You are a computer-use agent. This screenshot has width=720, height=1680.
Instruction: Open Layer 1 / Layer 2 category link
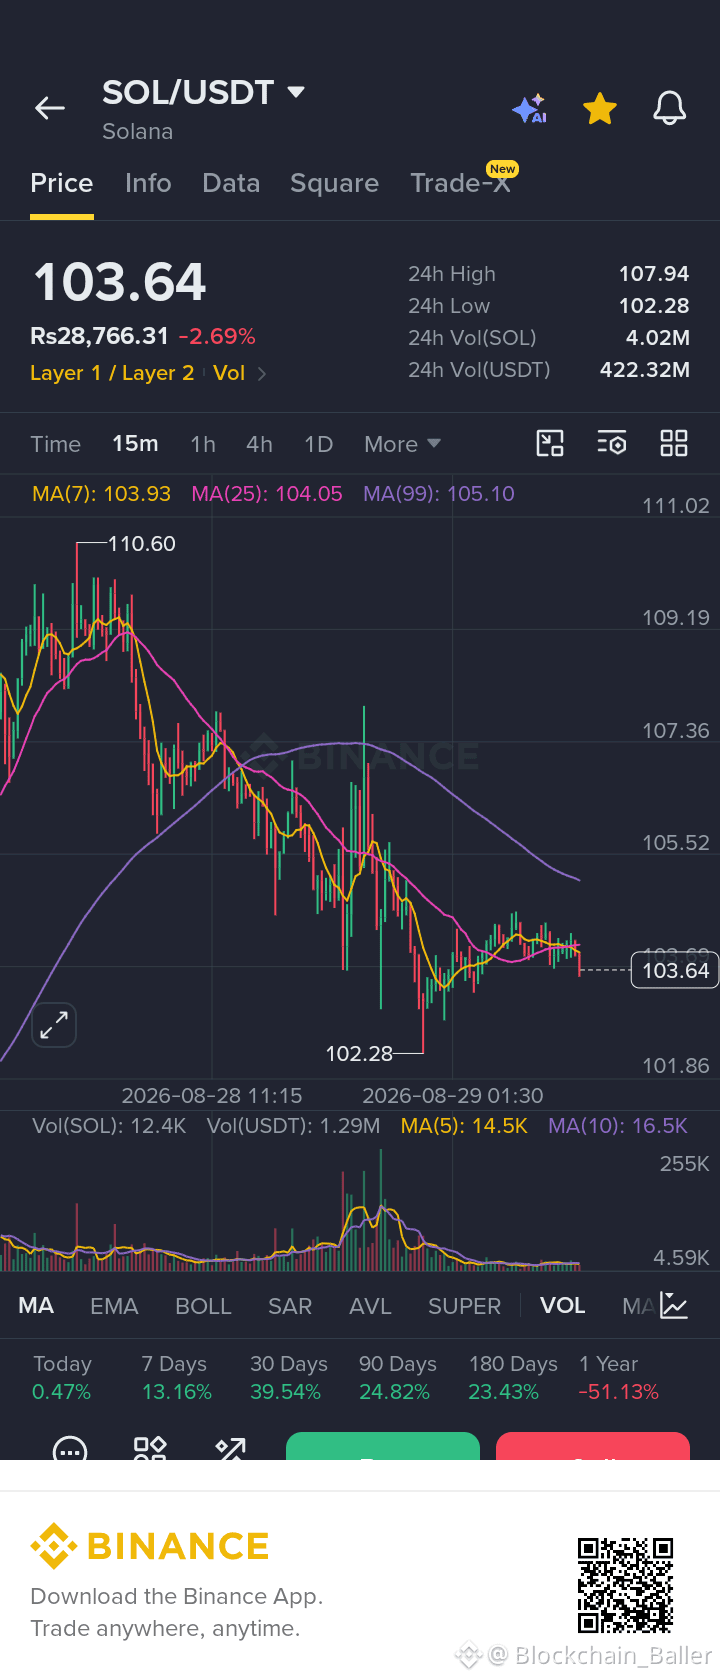point(112,373)
